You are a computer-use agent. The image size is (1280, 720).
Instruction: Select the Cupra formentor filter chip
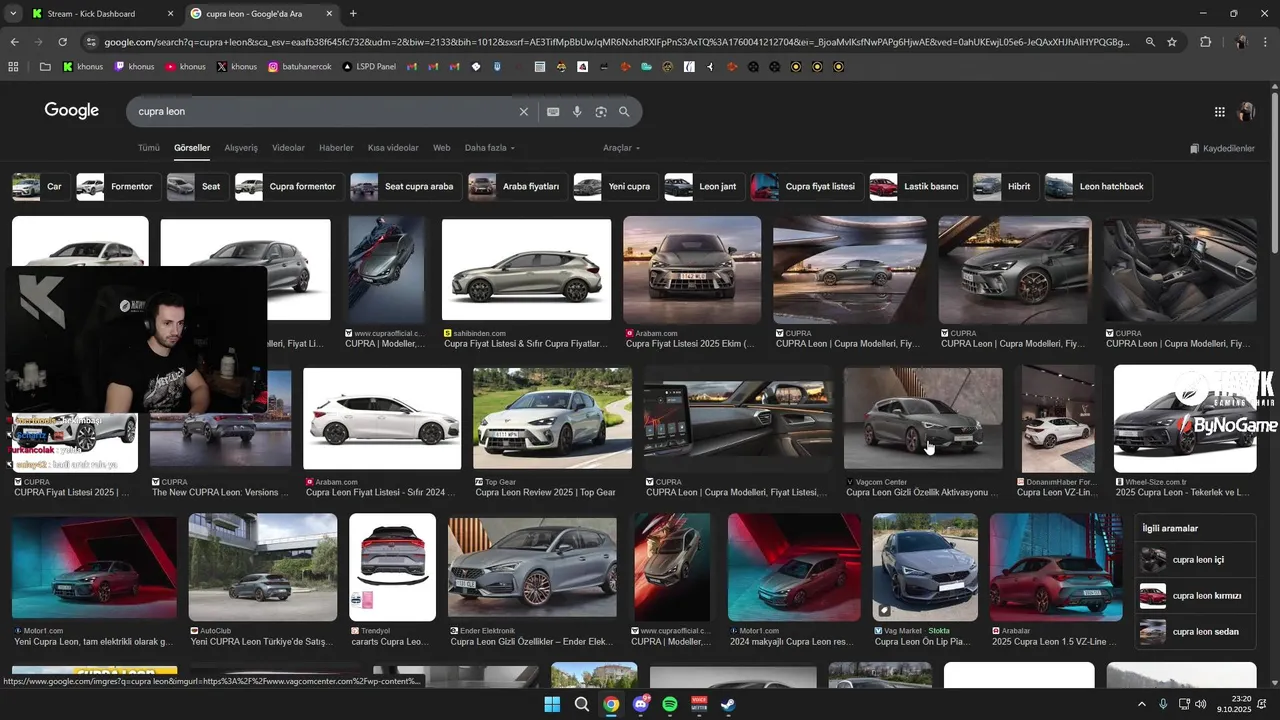point(289,187)
